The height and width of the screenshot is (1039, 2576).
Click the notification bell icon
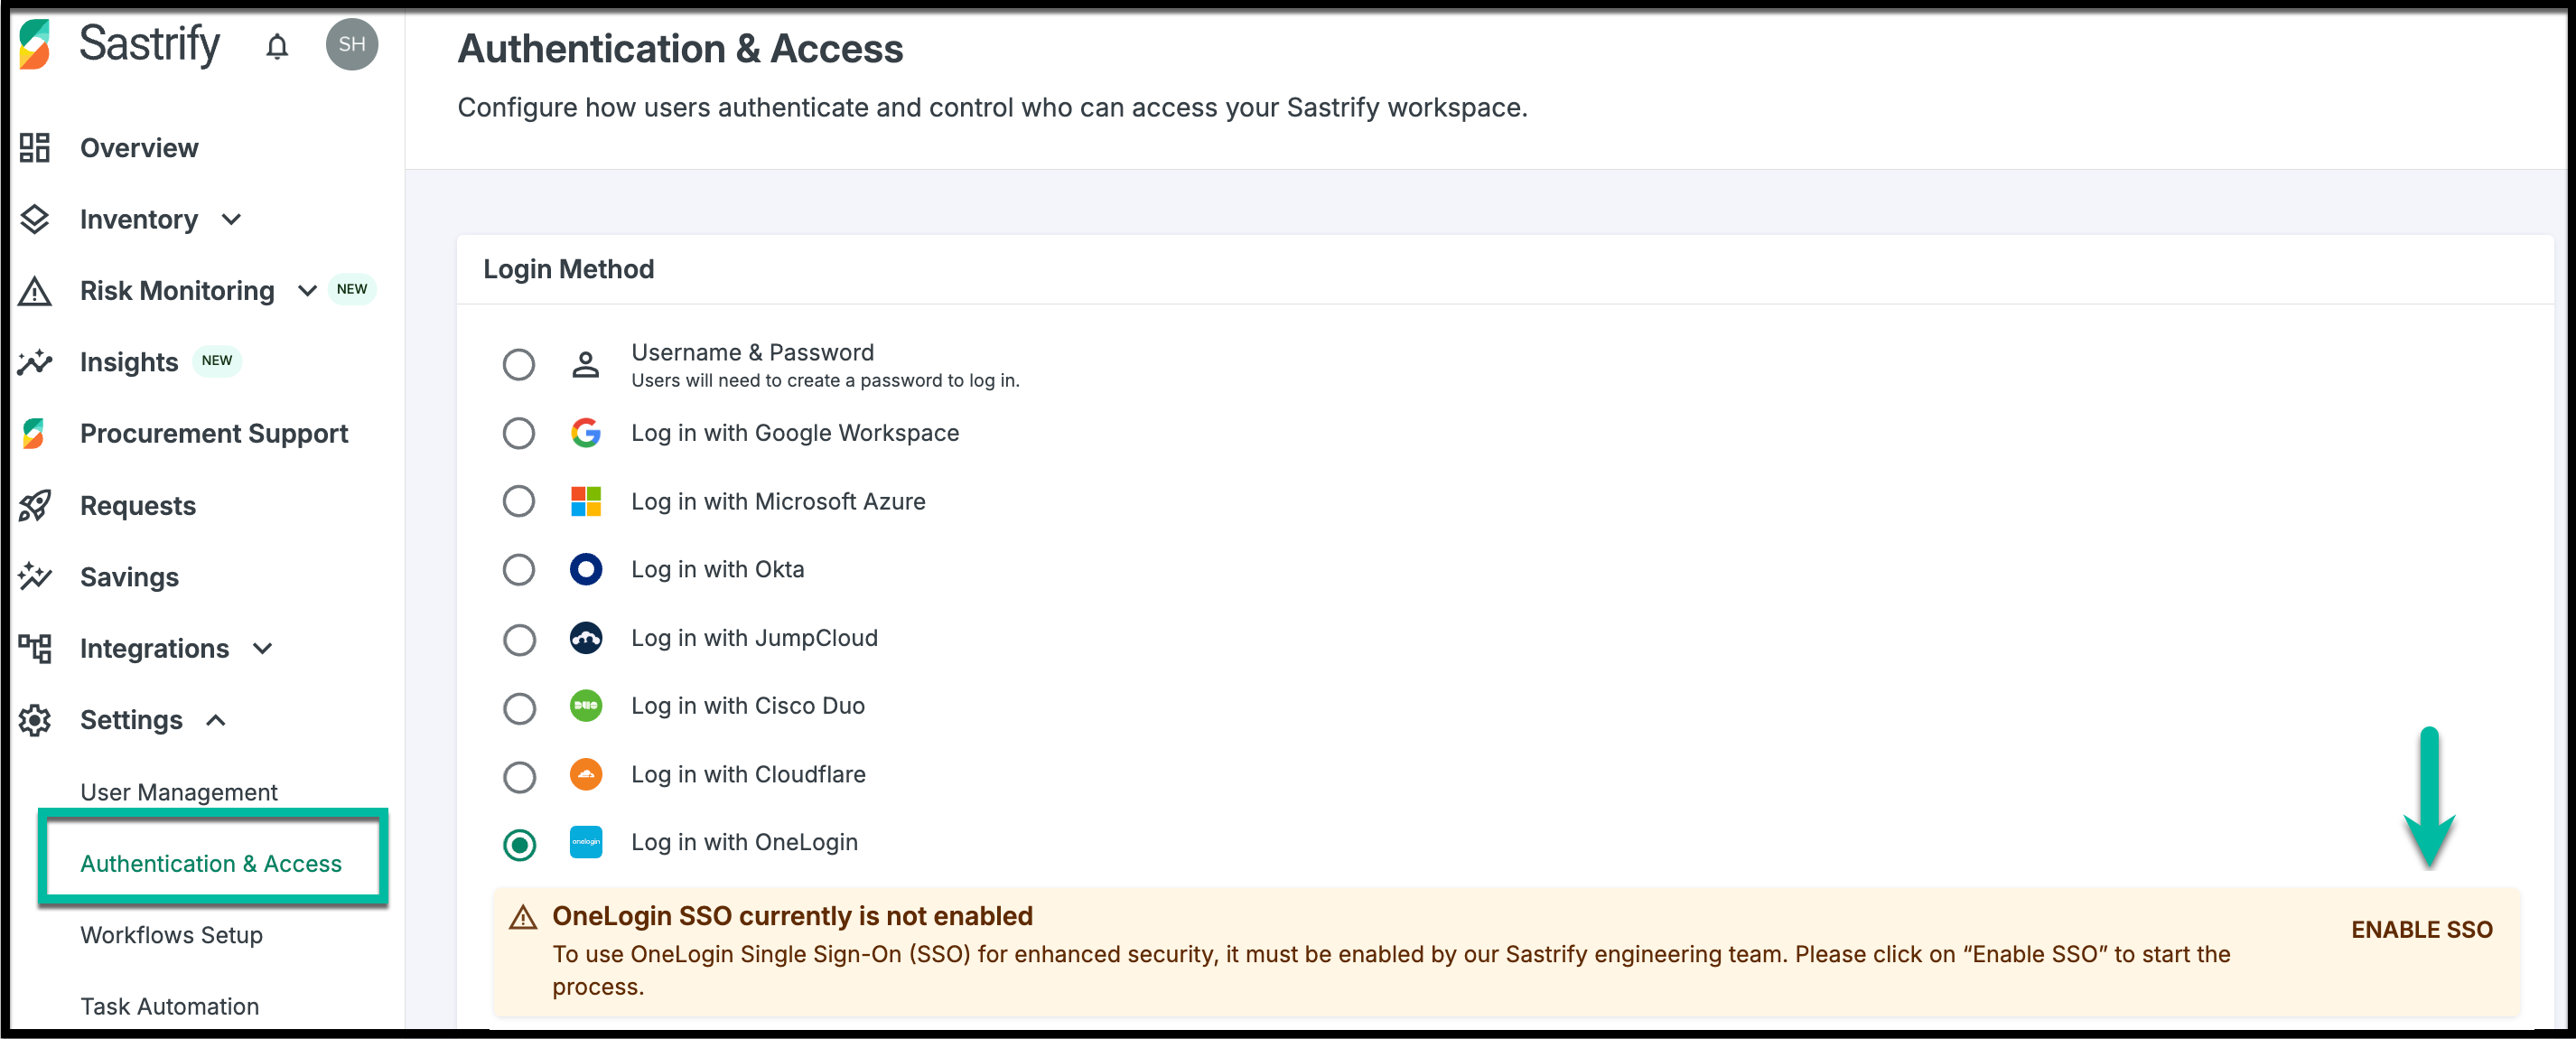(x=277, y=46)
